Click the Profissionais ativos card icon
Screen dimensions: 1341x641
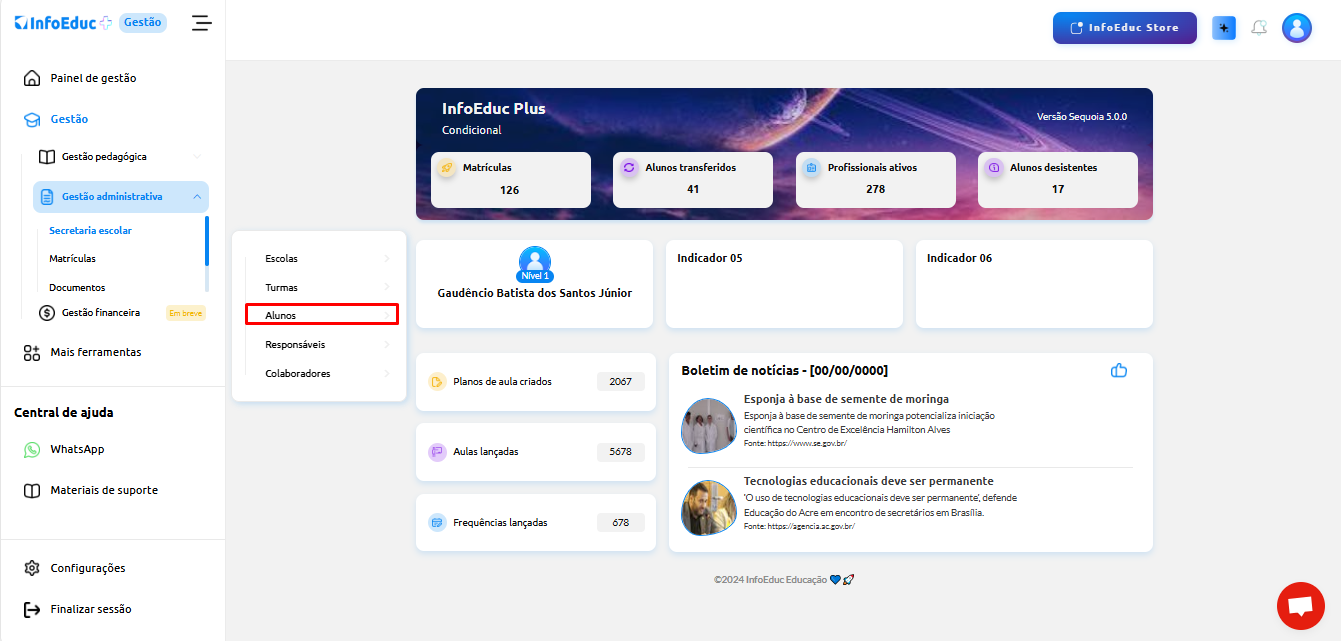812,168
